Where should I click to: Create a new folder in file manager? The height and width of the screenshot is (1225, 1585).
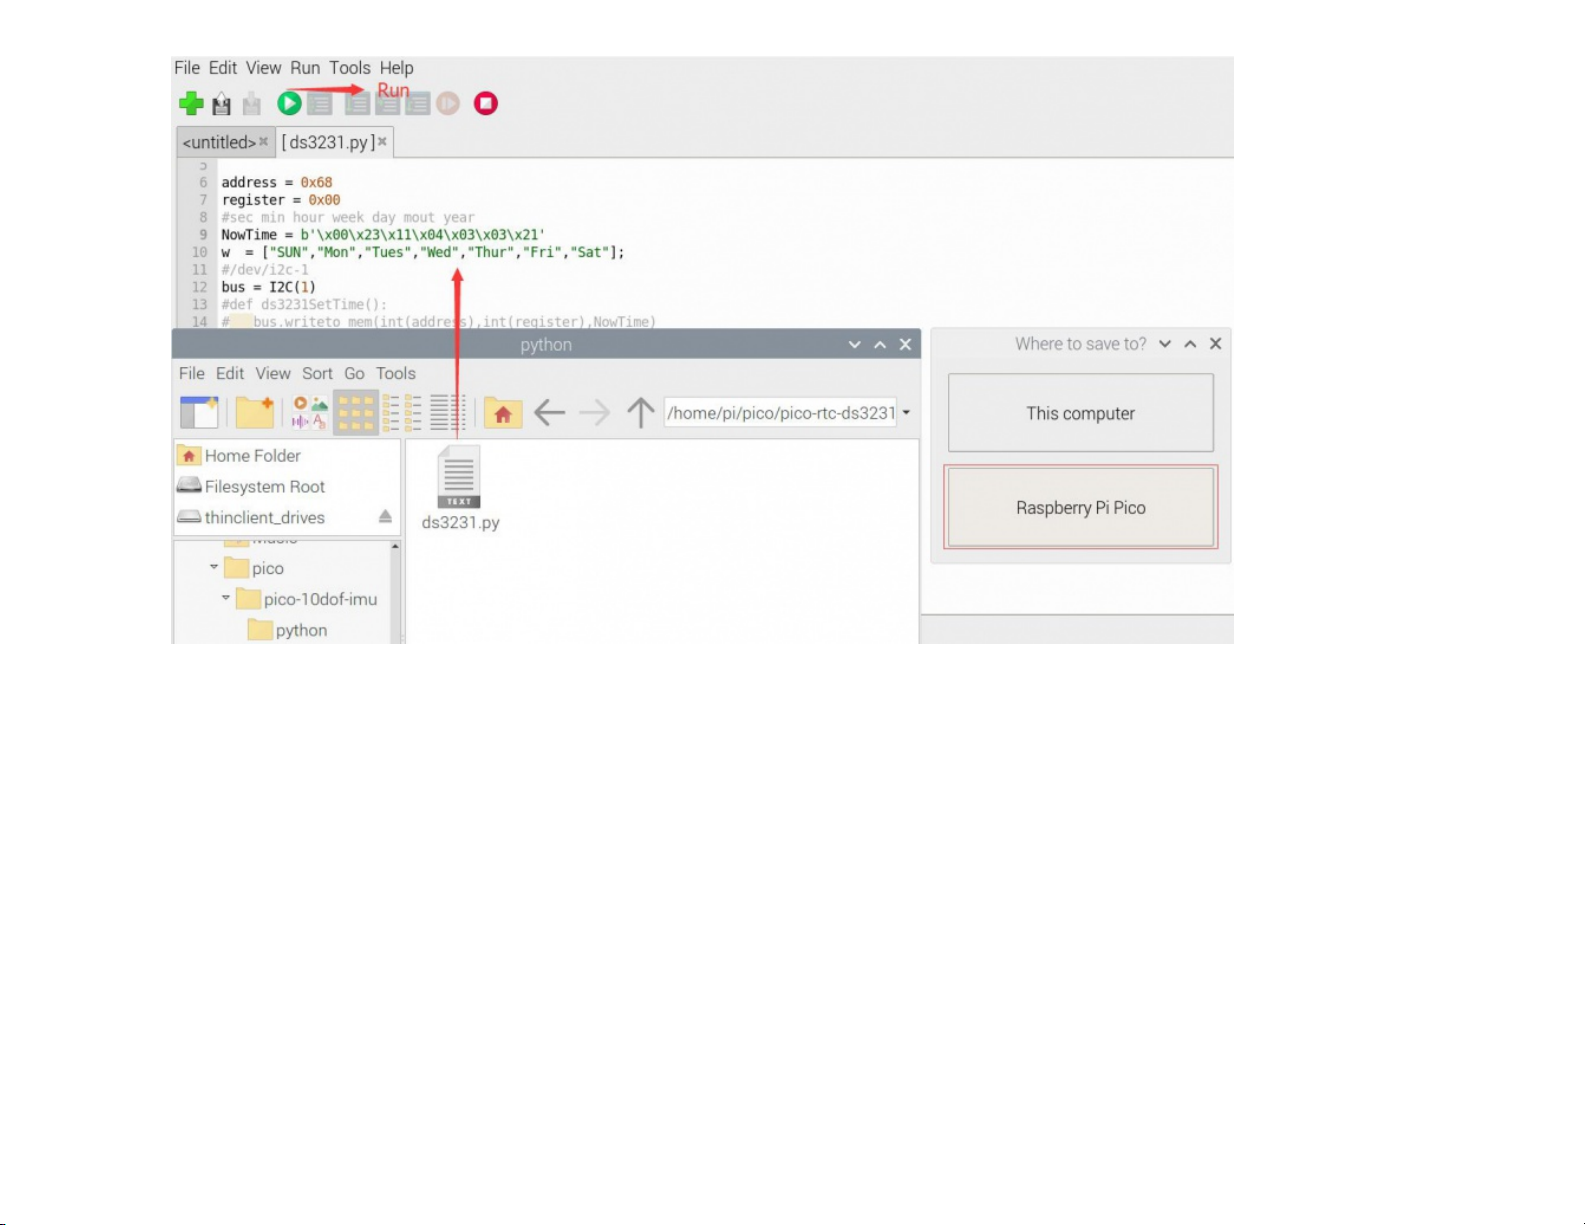(x=255, y=412)
